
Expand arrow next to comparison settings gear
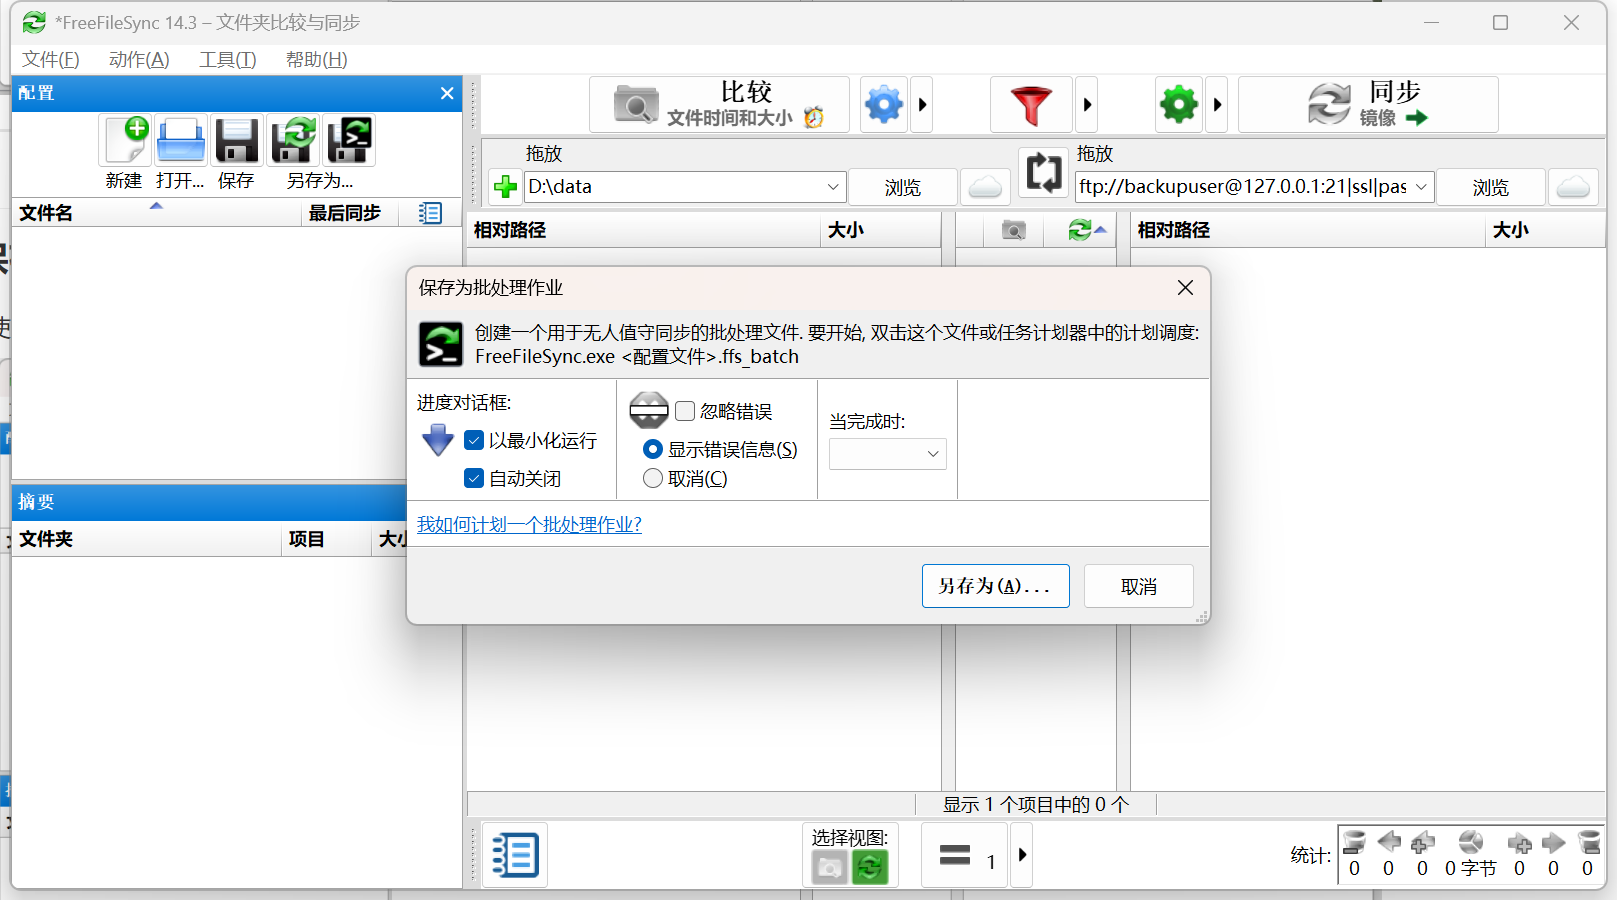coord(922,104)
